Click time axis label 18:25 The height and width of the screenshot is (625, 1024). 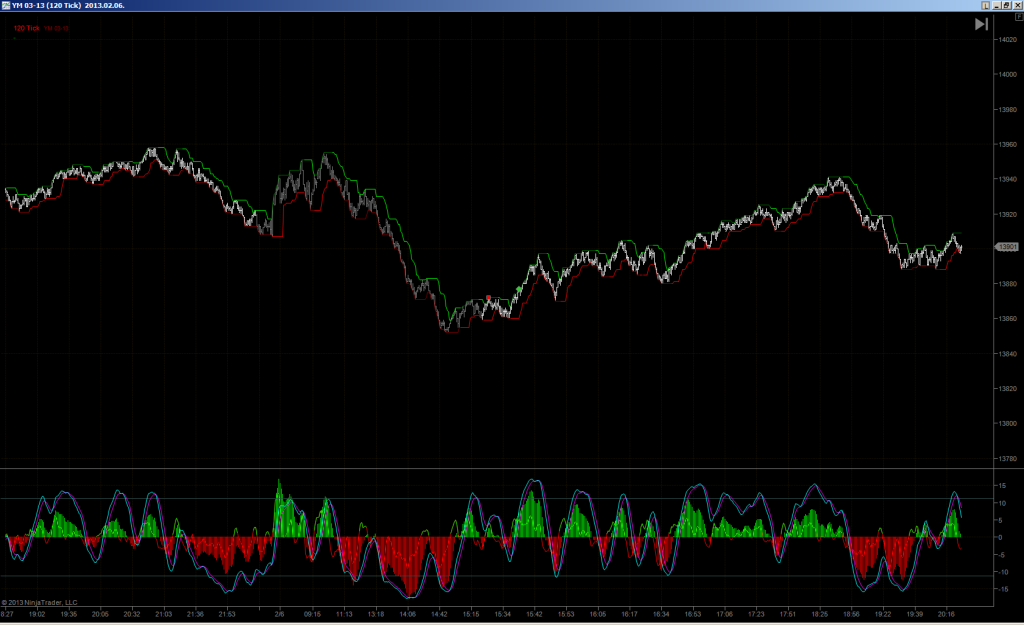click(820, 614)
